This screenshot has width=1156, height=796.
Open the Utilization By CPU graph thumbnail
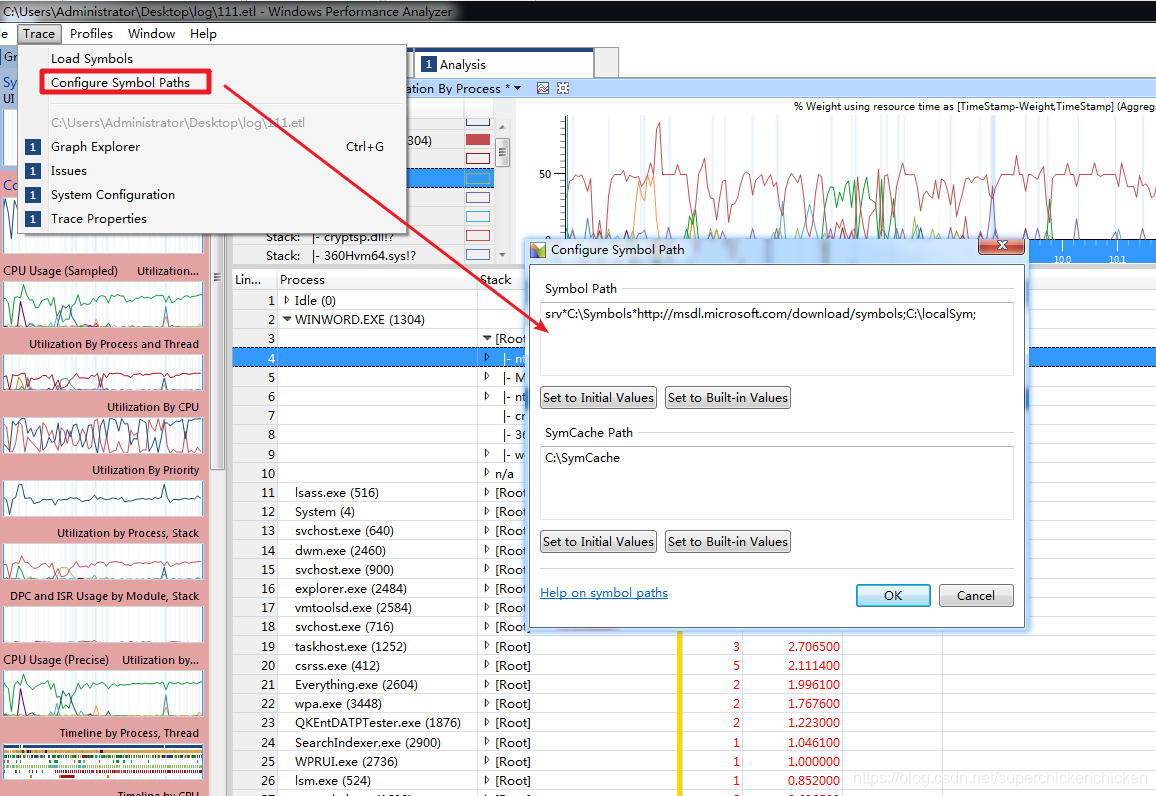pyautogui.click(x=103, y=435)
